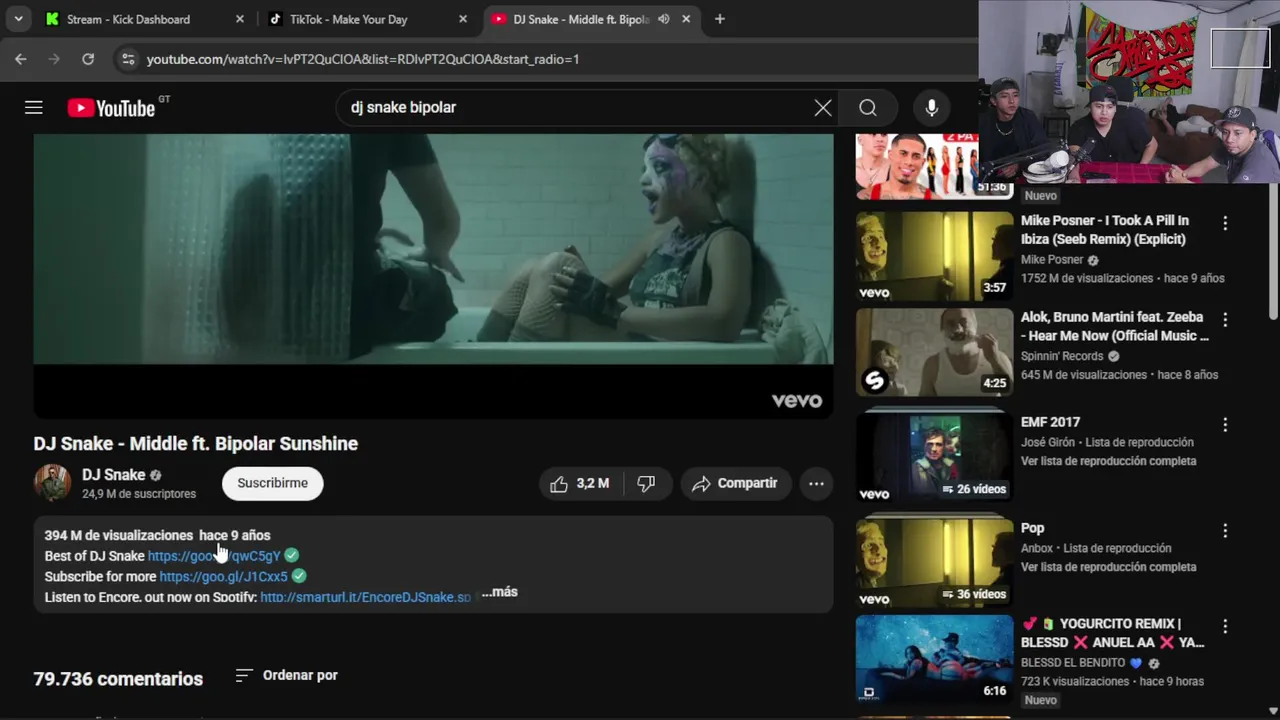Click the magnifier search button

(868, 108)
